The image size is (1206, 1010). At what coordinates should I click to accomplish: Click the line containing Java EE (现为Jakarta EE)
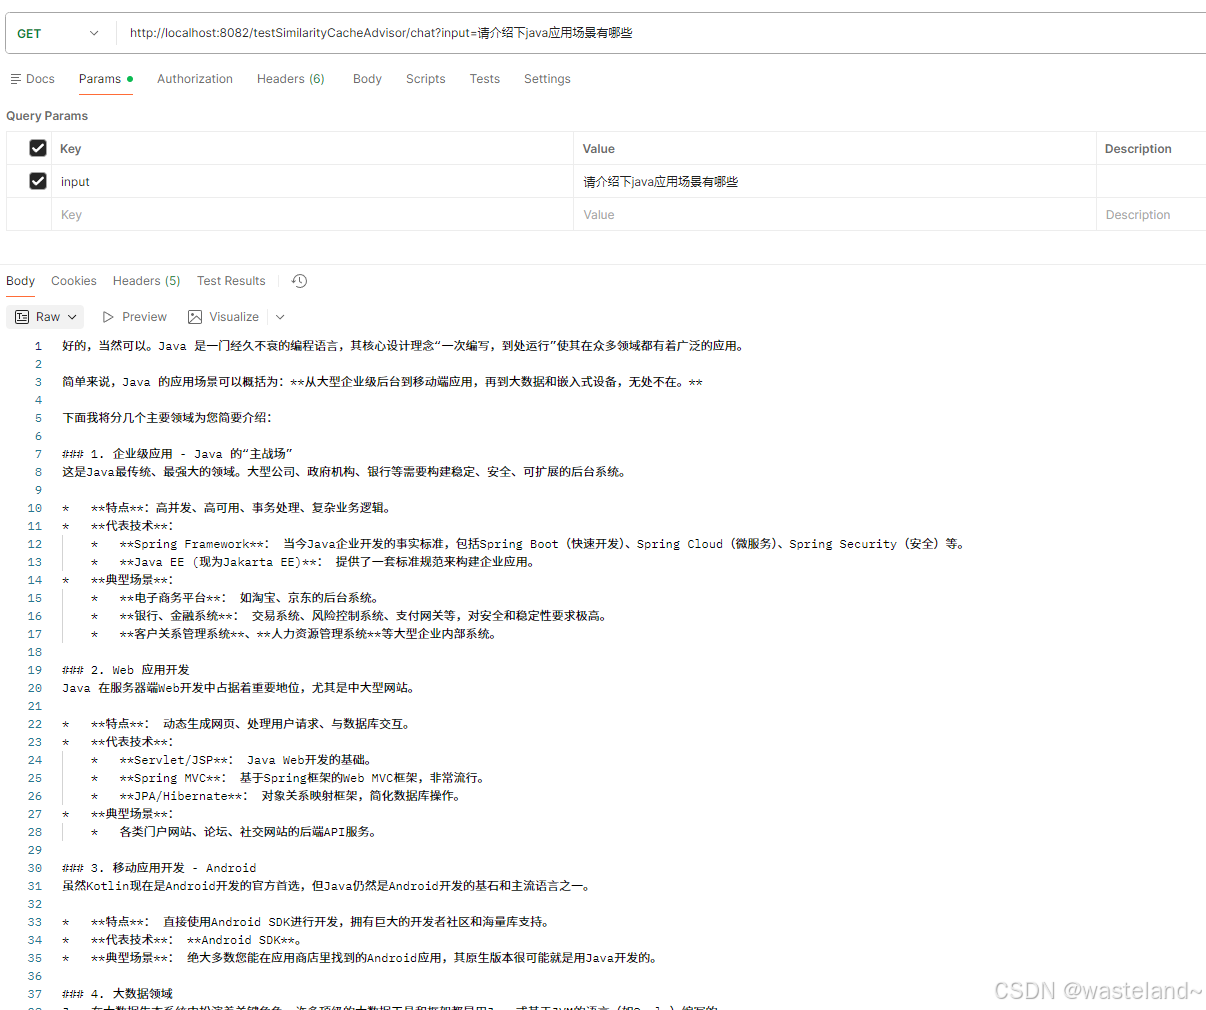pyautogui.click(x=313, y=562)
